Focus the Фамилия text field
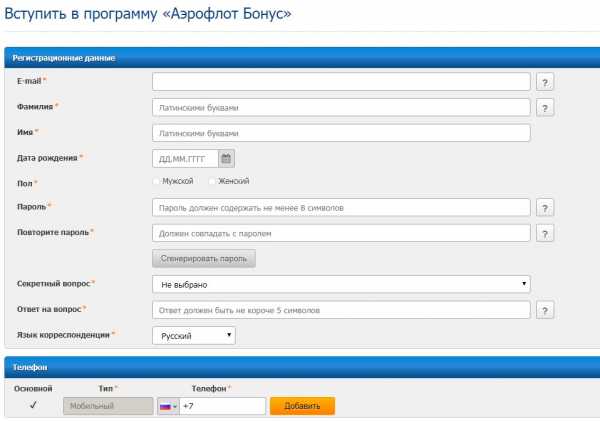The height and width of the screenshot is (422, 600). point(340,108)
